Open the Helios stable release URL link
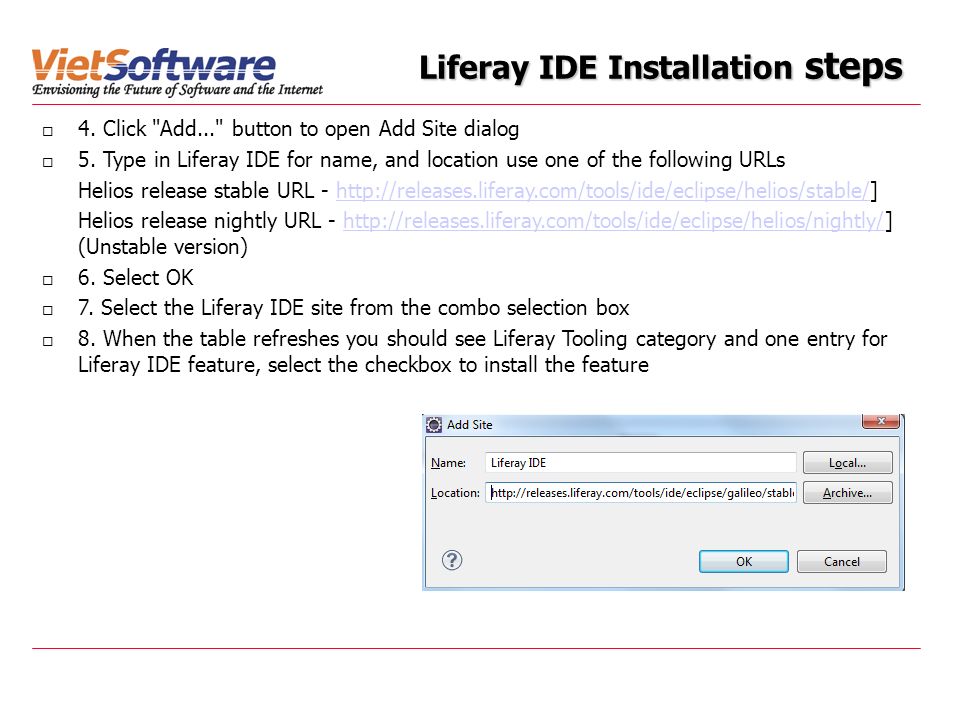Viewport: 960px width, 720px height. (602, 191)
